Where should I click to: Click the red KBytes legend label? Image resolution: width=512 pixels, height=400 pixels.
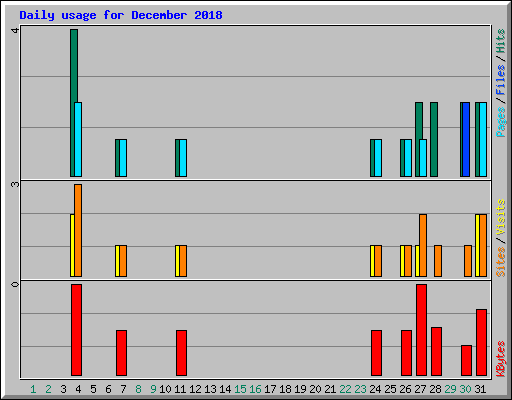click(501, 359)
